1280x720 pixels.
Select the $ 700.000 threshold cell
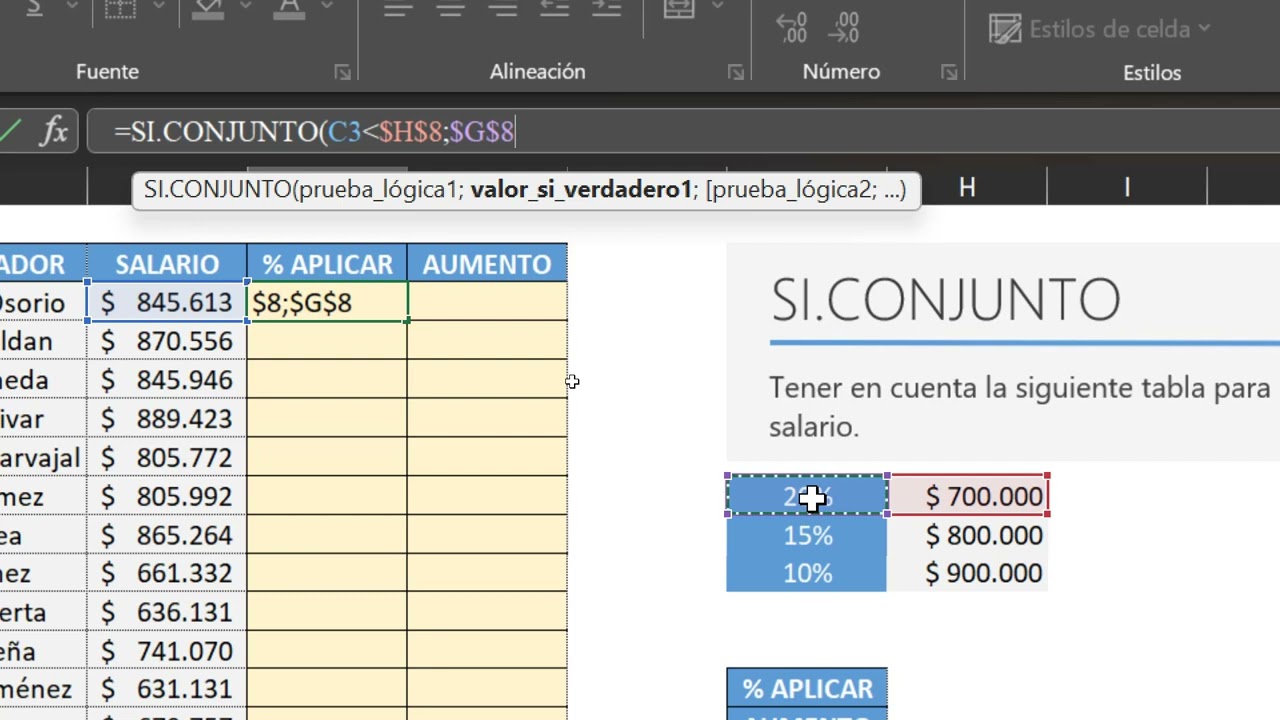coord(968,496)
